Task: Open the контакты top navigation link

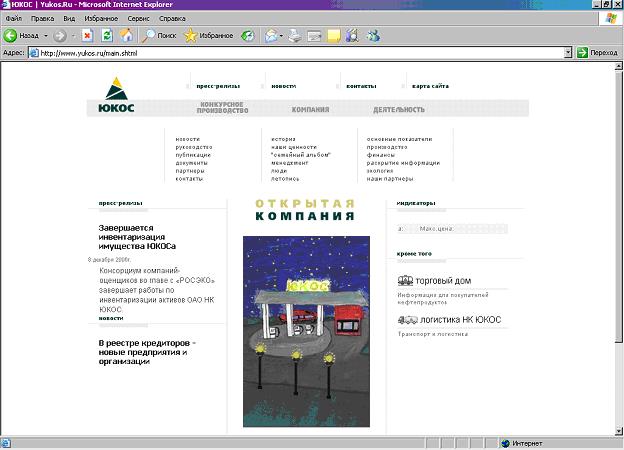Action: (361, 86)
